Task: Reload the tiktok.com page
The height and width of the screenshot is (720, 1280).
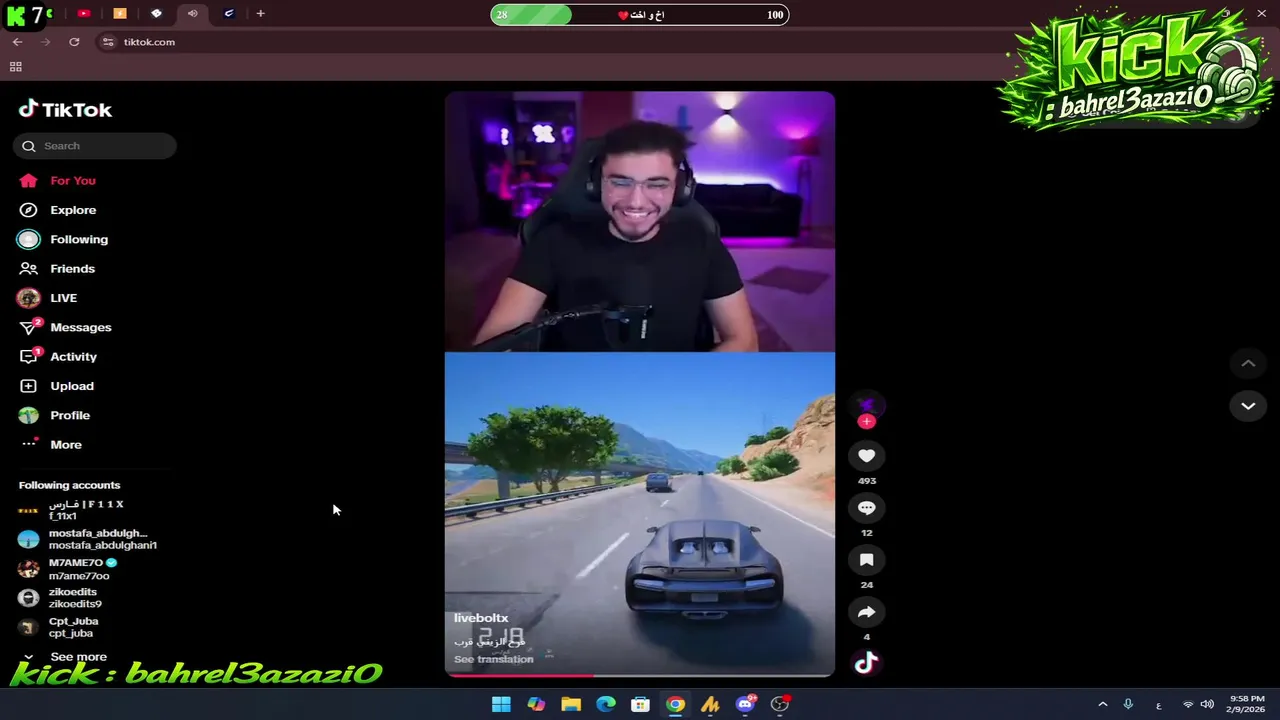Action: click(74, 42)
